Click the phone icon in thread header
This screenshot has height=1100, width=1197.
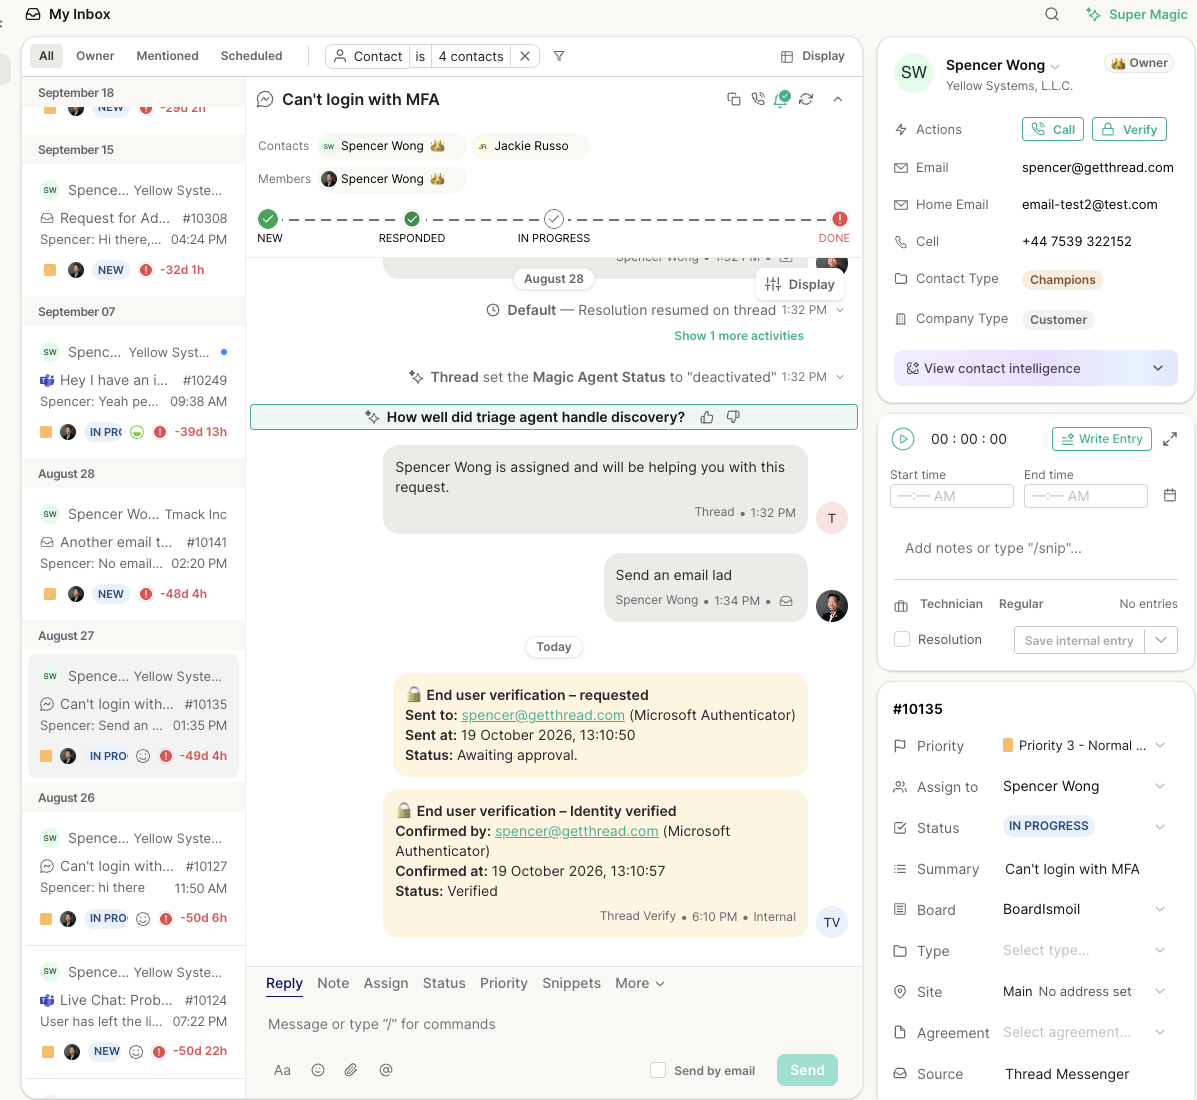[x=758, y=99]
